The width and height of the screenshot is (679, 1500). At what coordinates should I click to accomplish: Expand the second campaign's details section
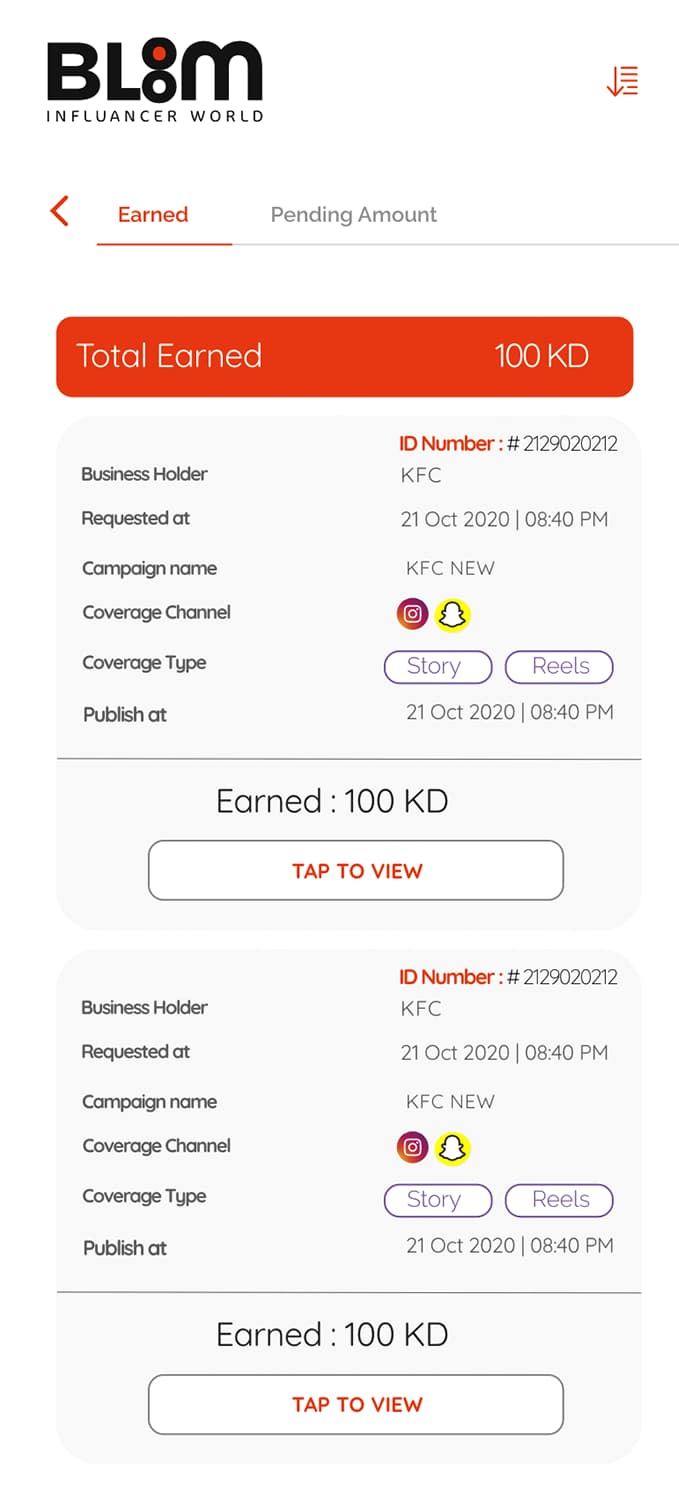pos(345,1113)
